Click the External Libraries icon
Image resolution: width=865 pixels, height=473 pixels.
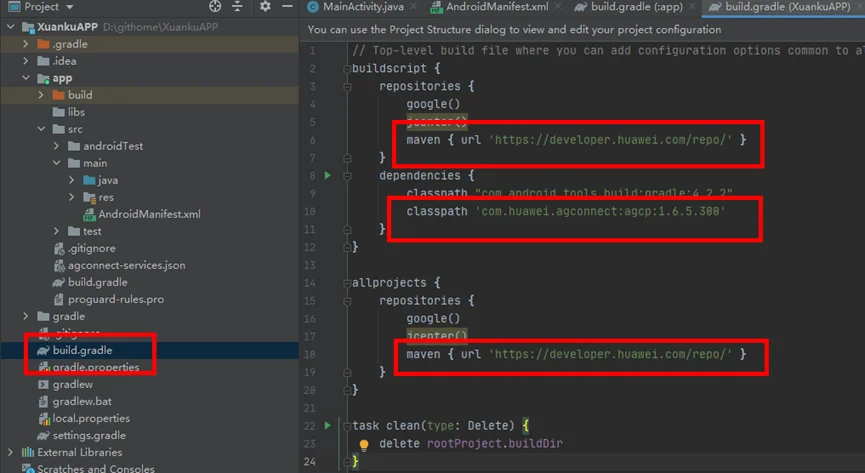click(x=28, y=452)
